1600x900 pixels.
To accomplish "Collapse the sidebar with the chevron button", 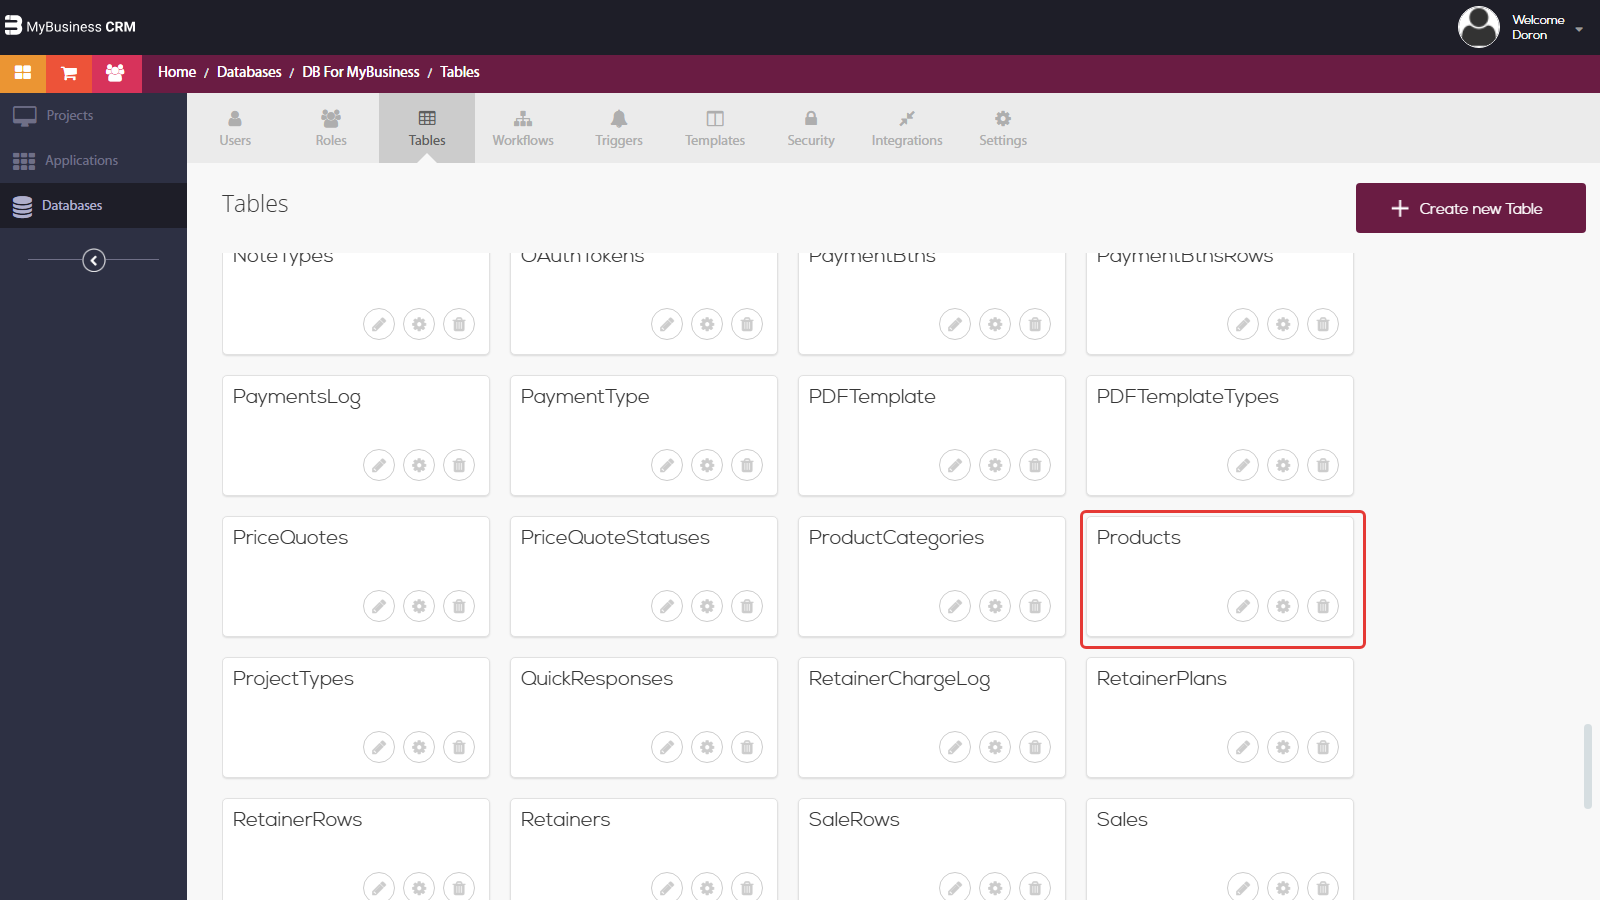I will pyautogui.click(x=94, y=260).
